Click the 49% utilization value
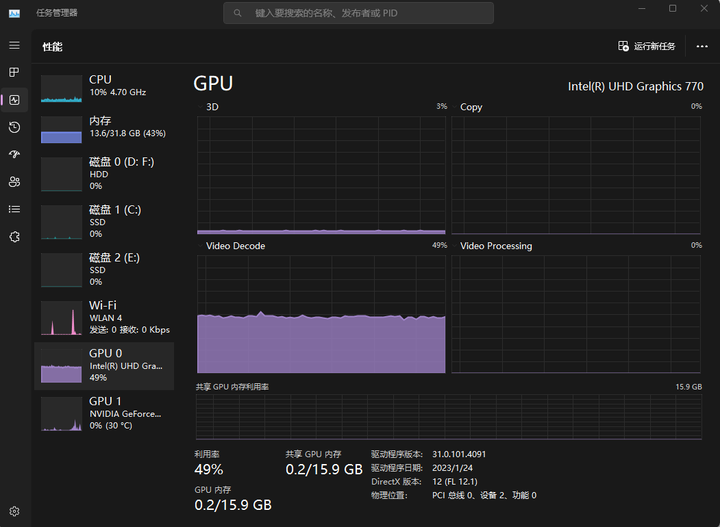 [208, 469]
